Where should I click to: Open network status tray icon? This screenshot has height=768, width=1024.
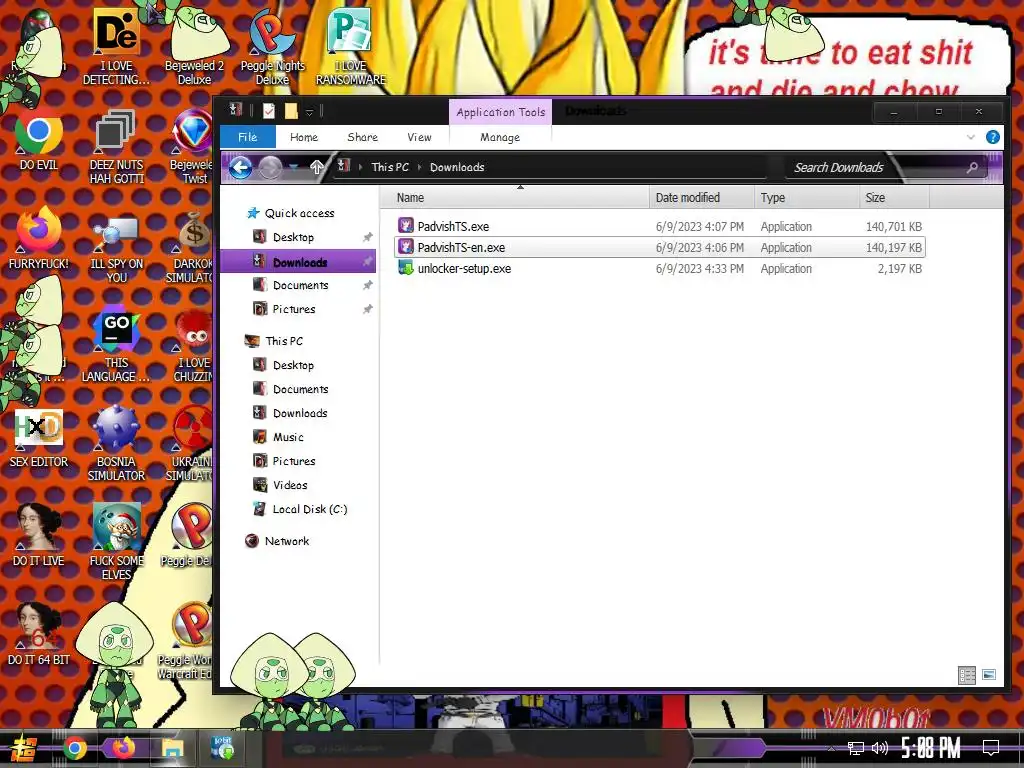point(856,748)
